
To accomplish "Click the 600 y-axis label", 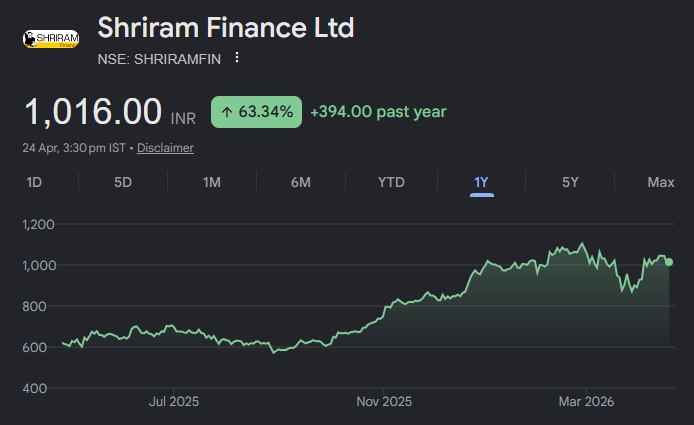I will 35,347.
